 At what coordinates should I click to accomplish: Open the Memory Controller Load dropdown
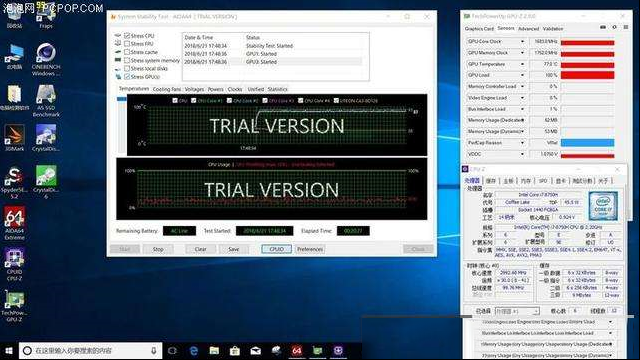click(x=522, y=87)
